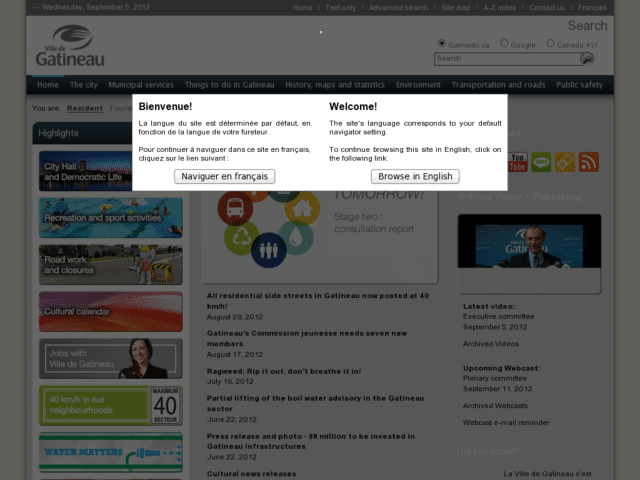Open Recreation and sport activities banner

pyautogui.click(x=111, y=218)
